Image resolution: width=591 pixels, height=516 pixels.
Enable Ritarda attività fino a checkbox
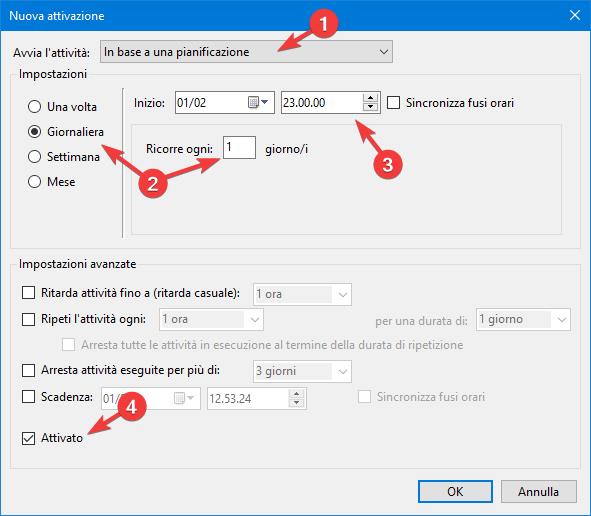(28, 293)
